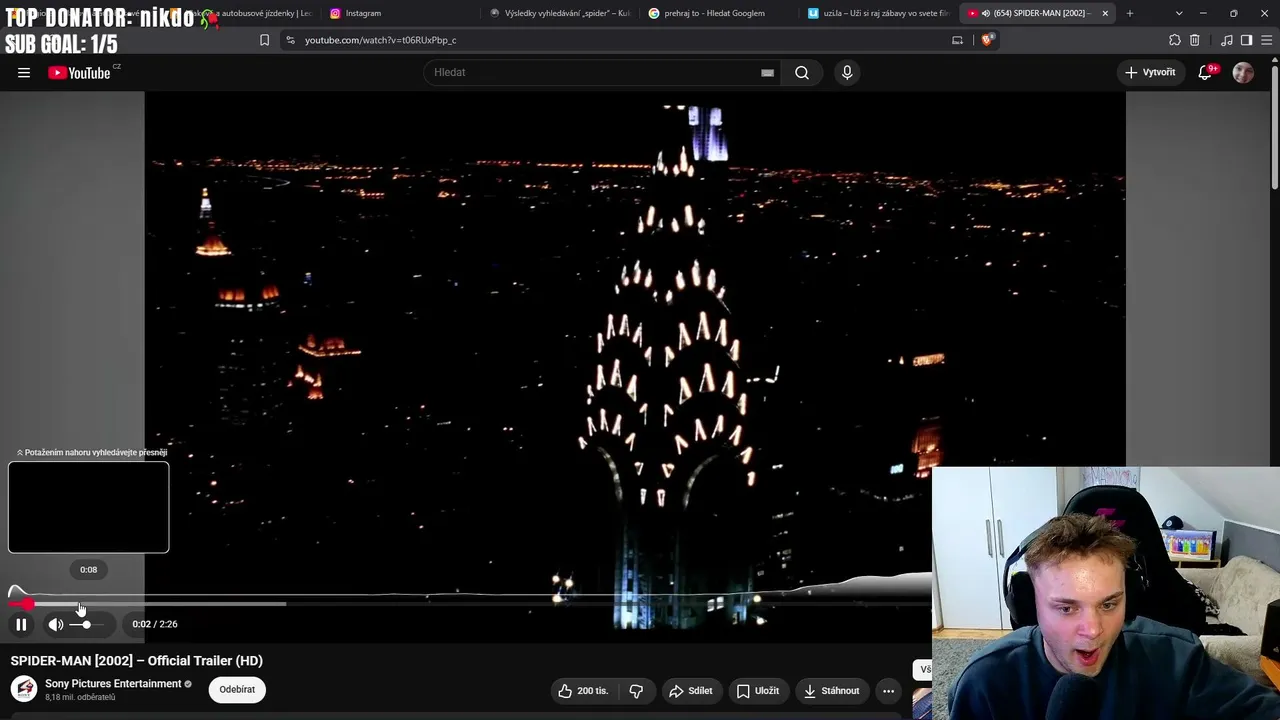Switch to the uzi.la tab
Viewport: 1280px width, 720px height.
[880, 13]
